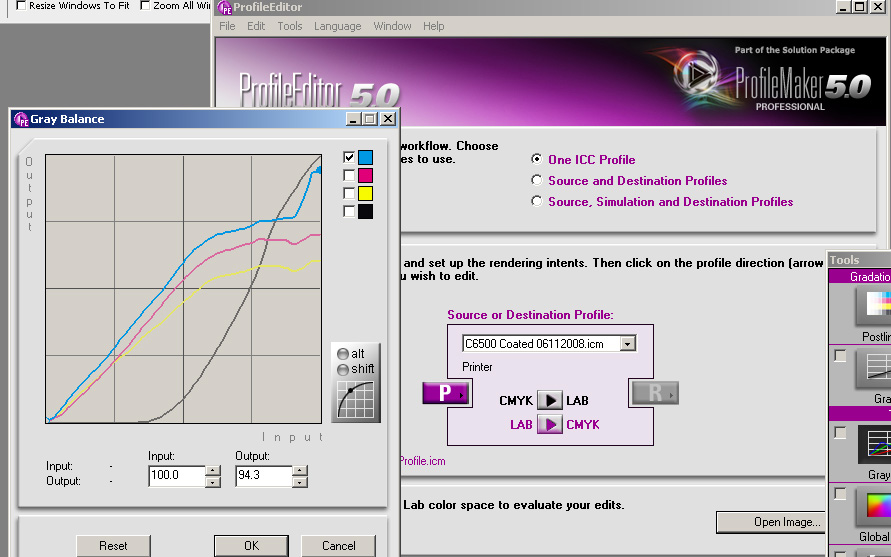Viewport: 891px width, 557px height.
Task: Select the Gray Balance tool icon in Tools
Action: click(x=875, y=445)
